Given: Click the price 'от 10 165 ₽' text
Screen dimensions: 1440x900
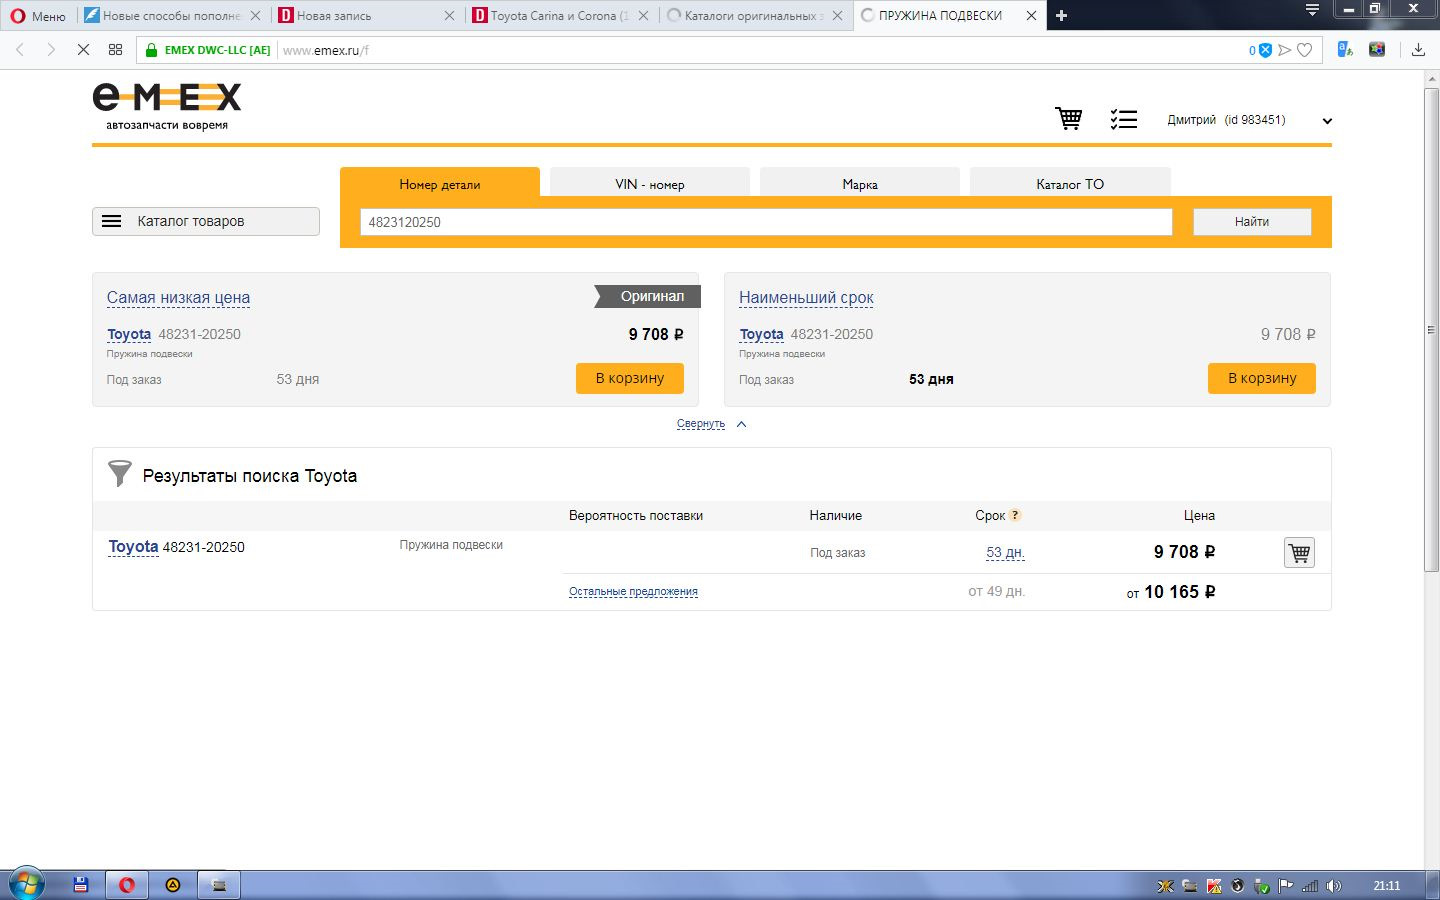Looking at the screenshot, I should pos(1171,592).
